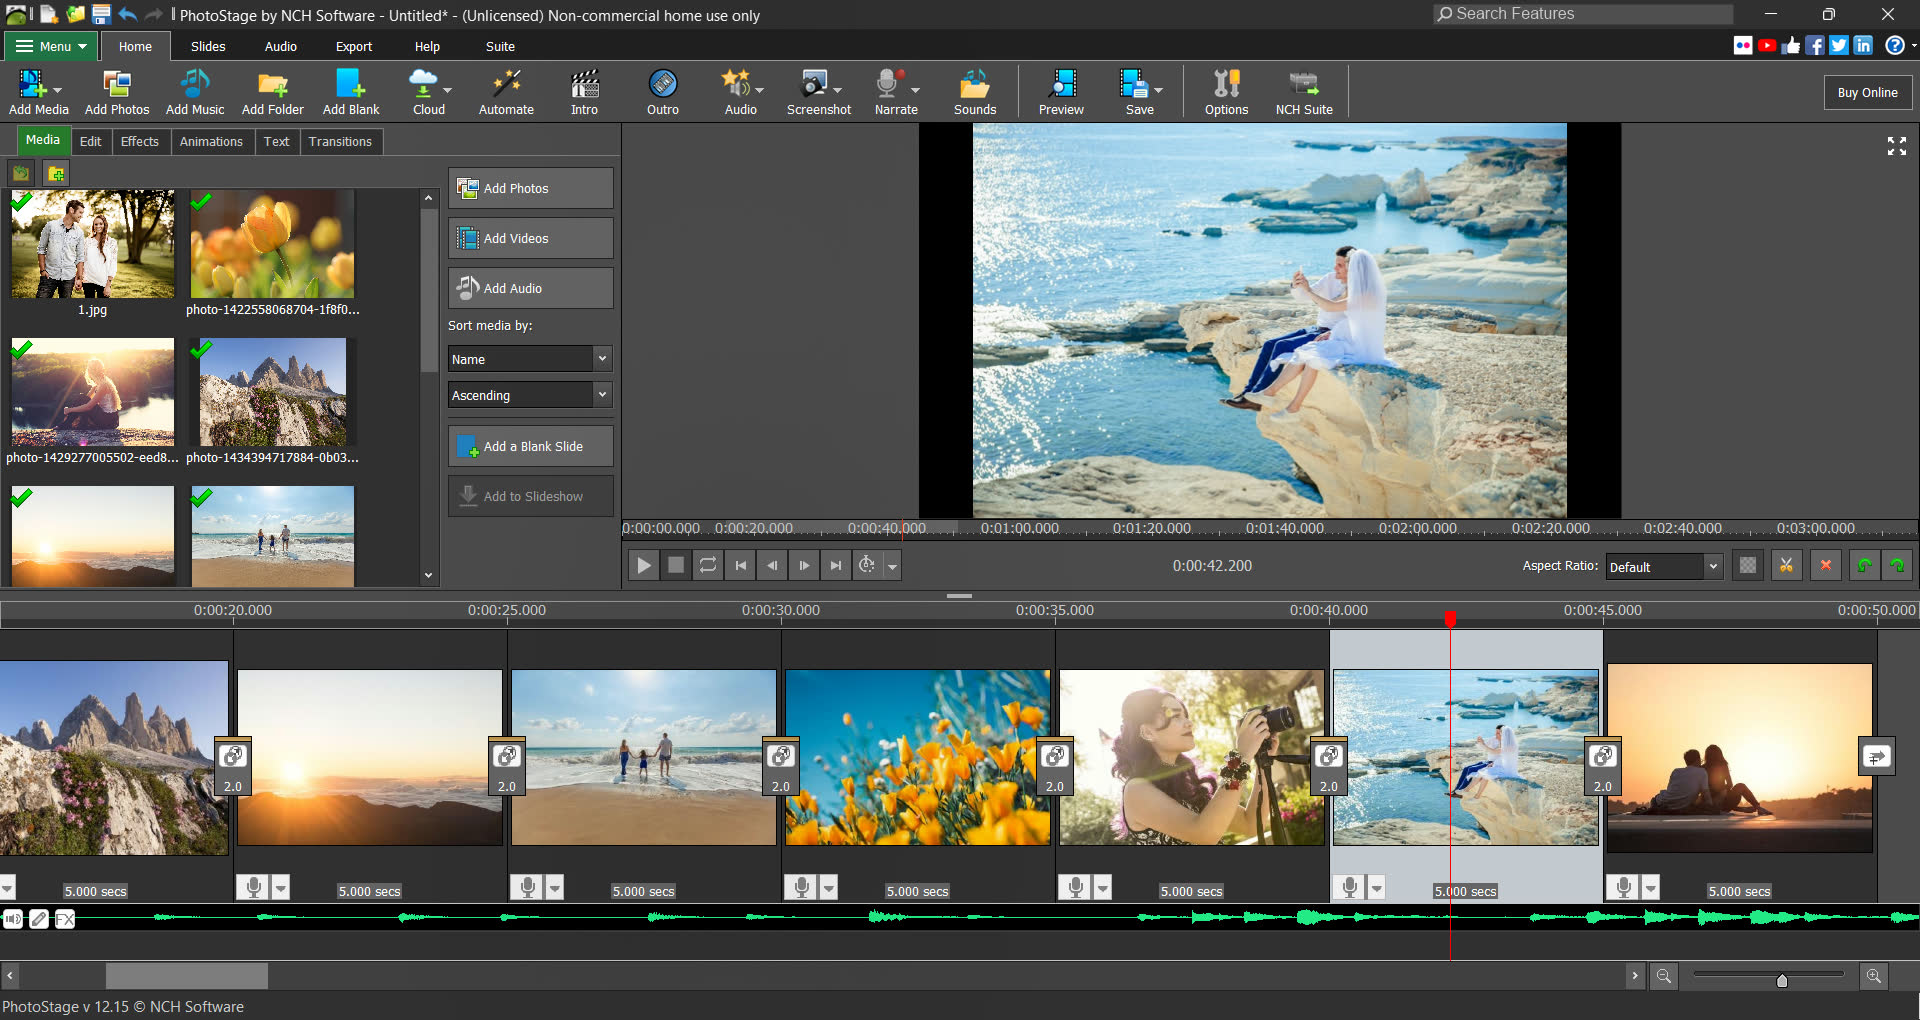The width and height of the screenshot is (1920, 1020).
Task: Click end-of-slideshow transition icon after the last slide
Action: coord(1876,757)
